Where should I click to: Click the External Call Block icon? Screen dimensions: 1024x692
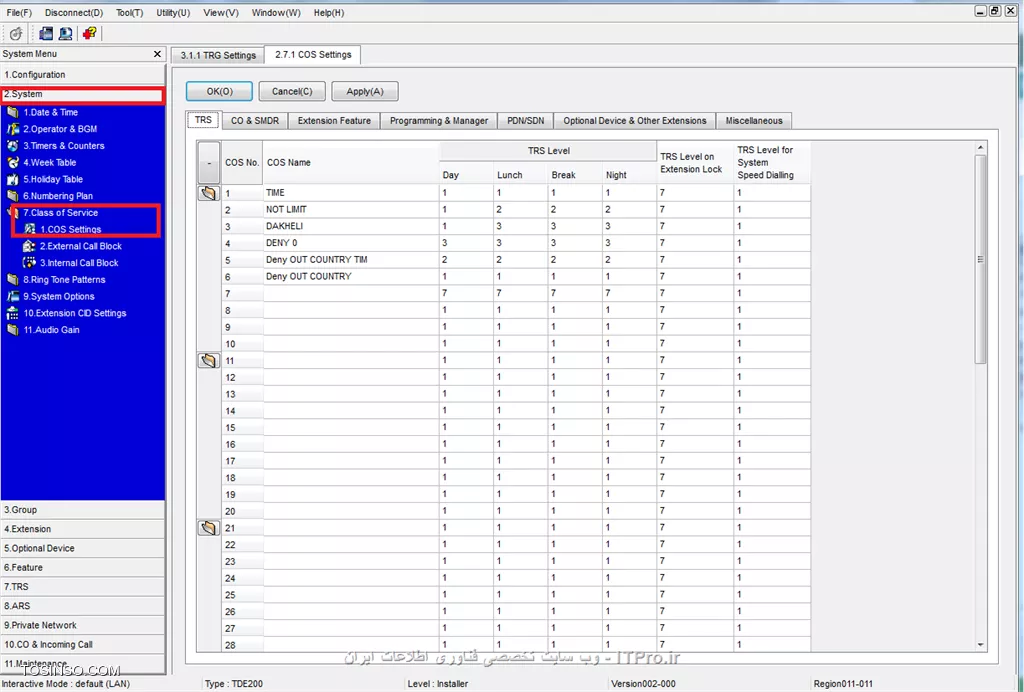pyautogui.click(x=29, y=246)
